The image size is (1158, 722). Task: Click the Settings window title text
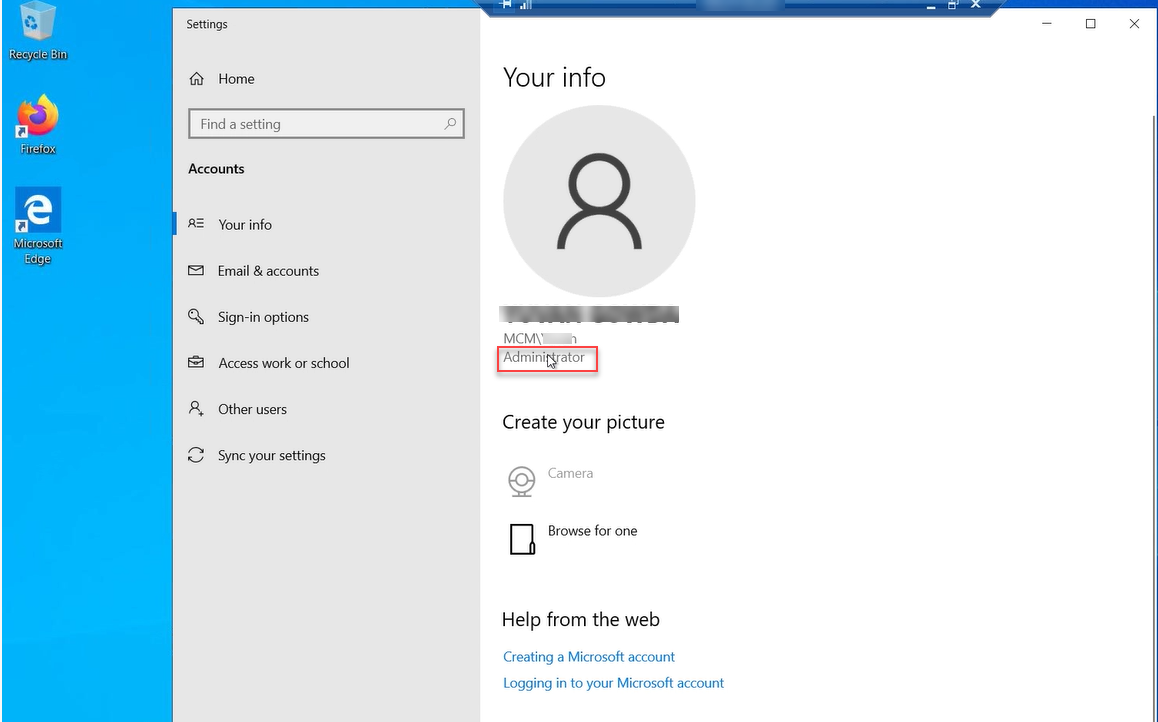207,24
